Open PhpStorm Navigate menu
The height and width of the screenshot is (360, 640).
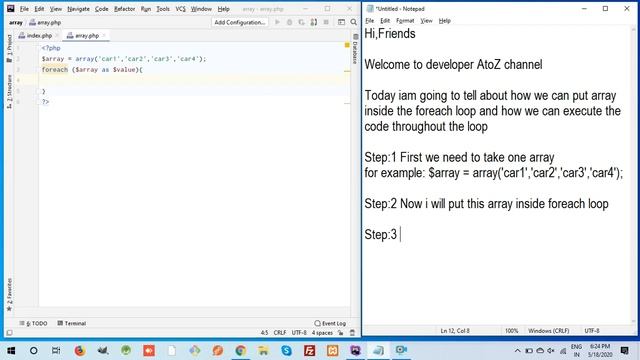(78, 9)
